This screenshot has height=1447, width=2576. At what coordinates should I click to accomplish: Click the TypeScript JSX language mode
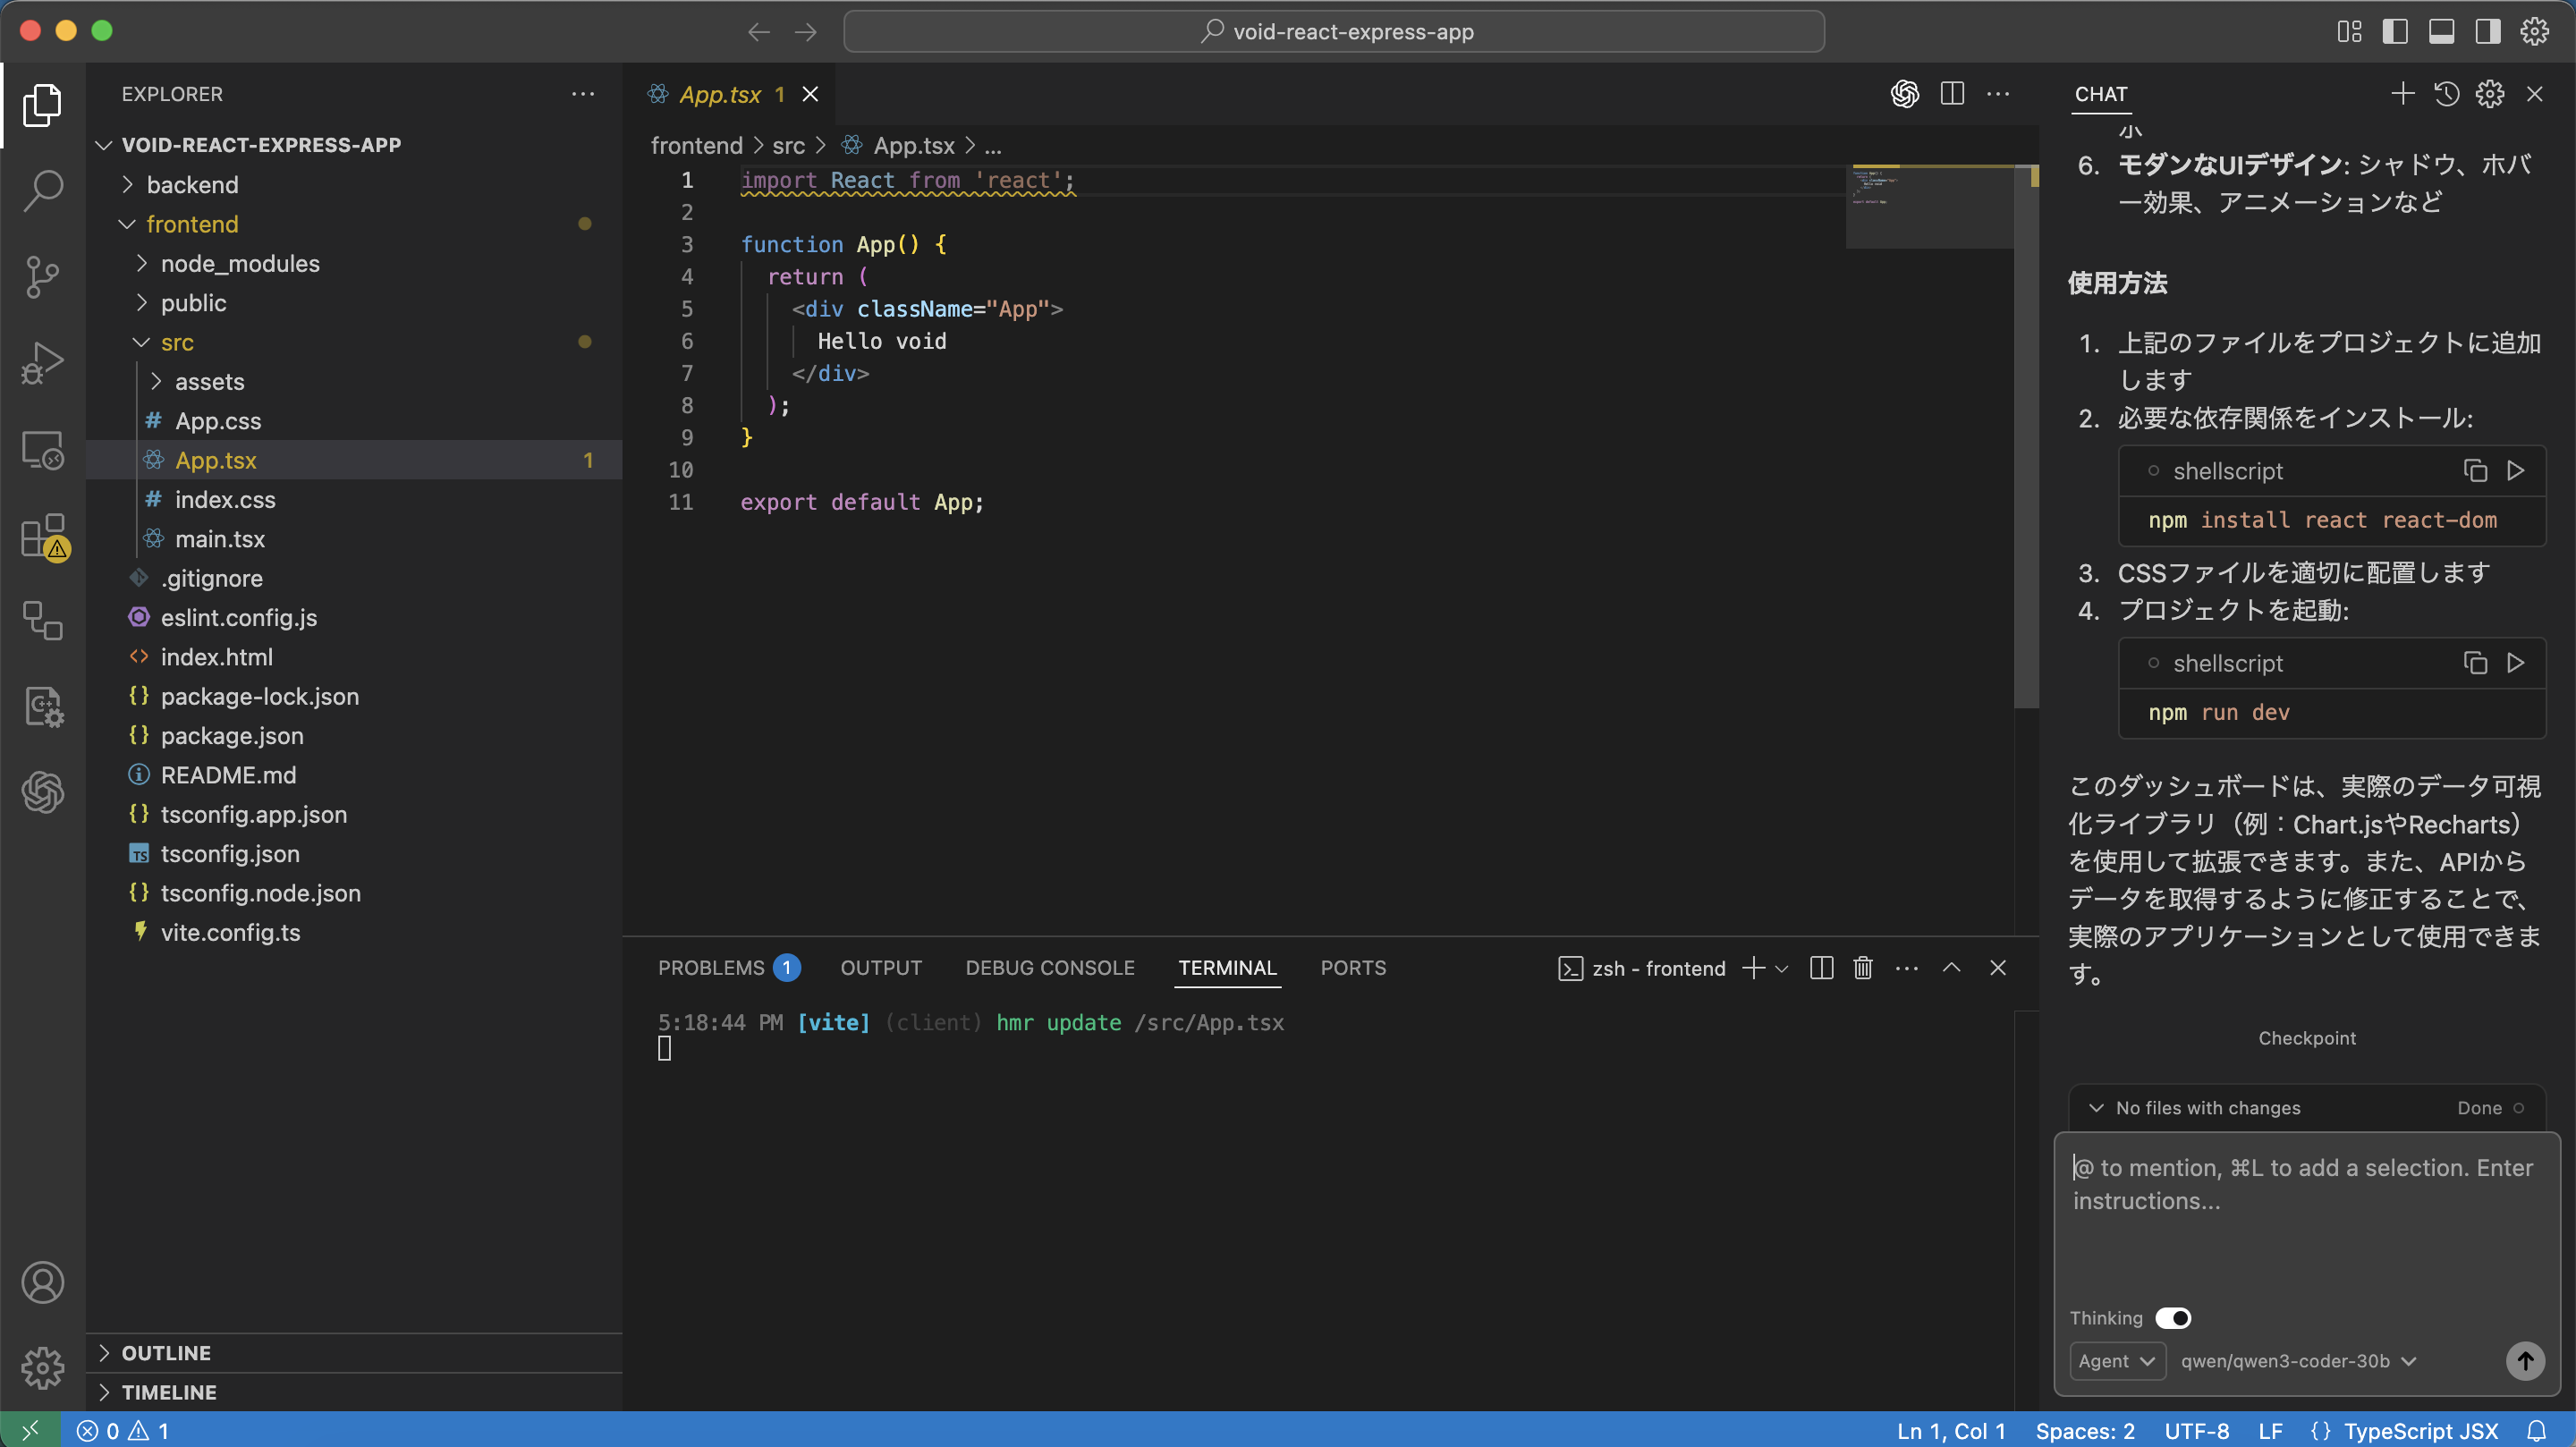(2420, 1431)
